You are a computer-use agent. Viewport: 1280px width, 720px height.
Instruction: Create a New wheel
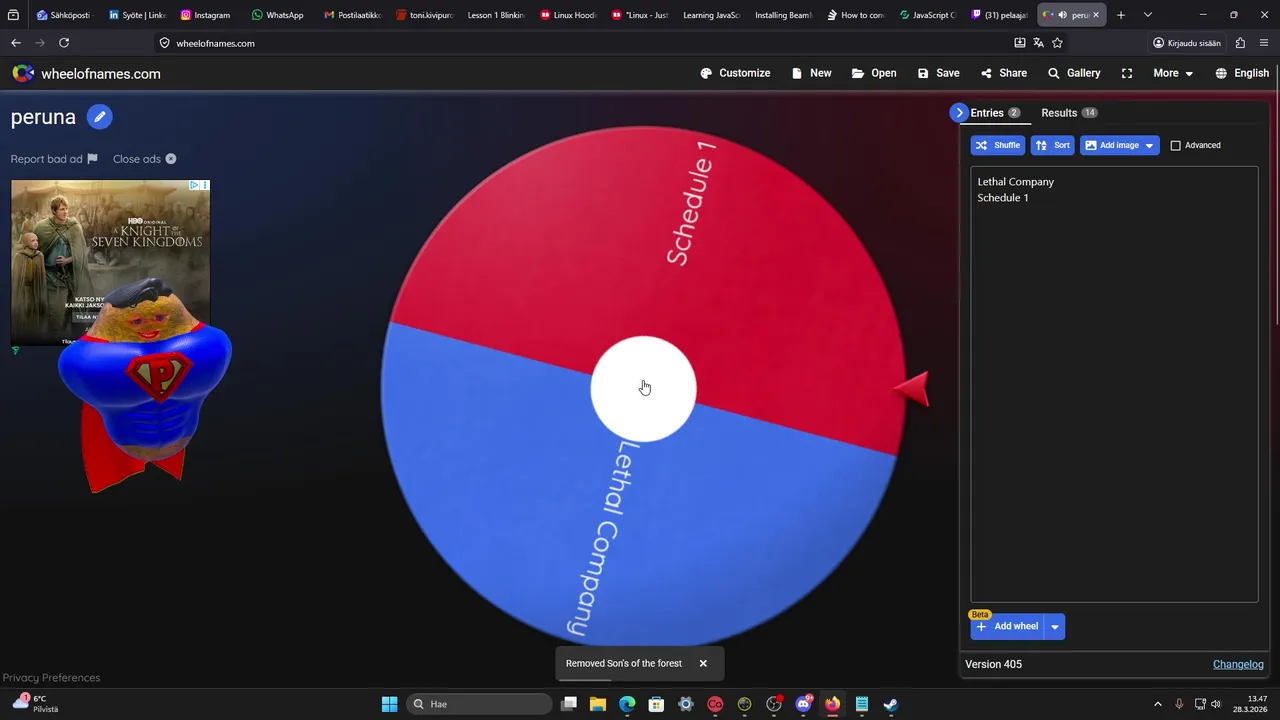811,73
